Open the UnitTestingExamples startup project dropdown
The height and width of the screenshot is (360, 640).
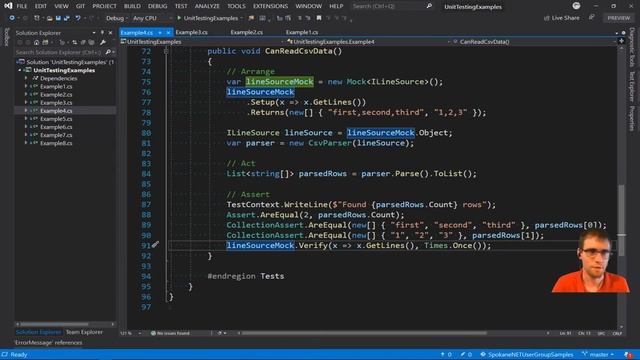[242, 18]
